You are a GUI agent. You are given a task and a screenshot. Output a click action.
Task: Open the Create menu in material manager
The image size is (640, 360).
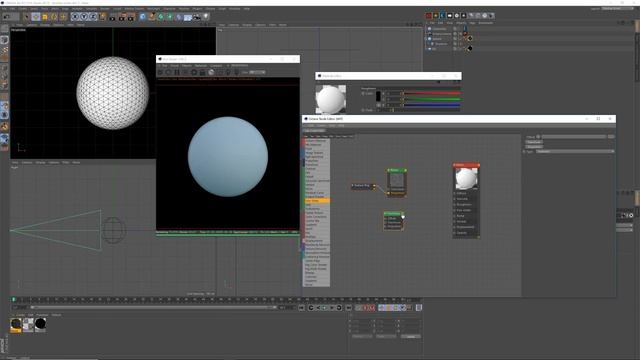point(20,315)
